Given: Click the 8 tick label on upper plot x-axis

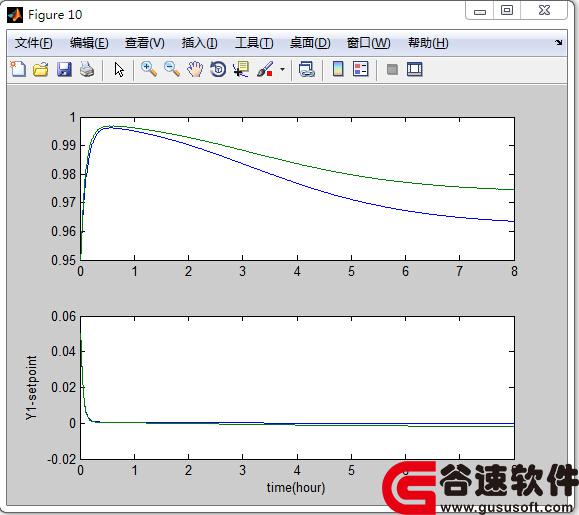Looking at the screenshot, I should pyautogui.click(x=514, y=272).
